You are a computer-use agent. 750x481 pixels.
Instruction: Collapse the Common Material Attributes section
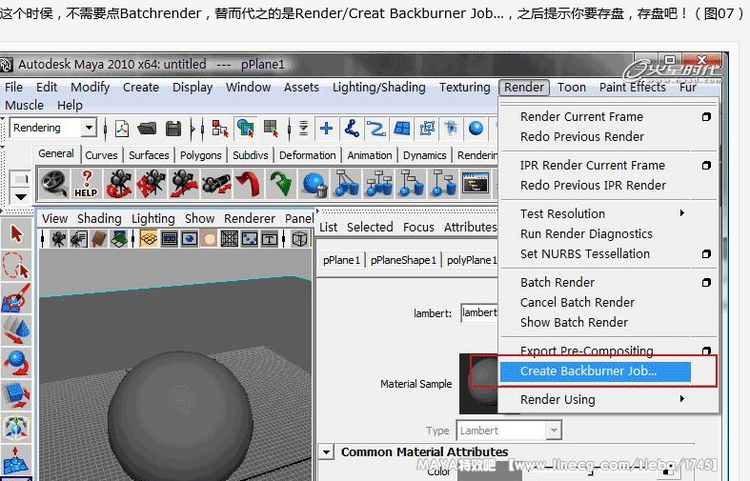(x=326, y=452)
